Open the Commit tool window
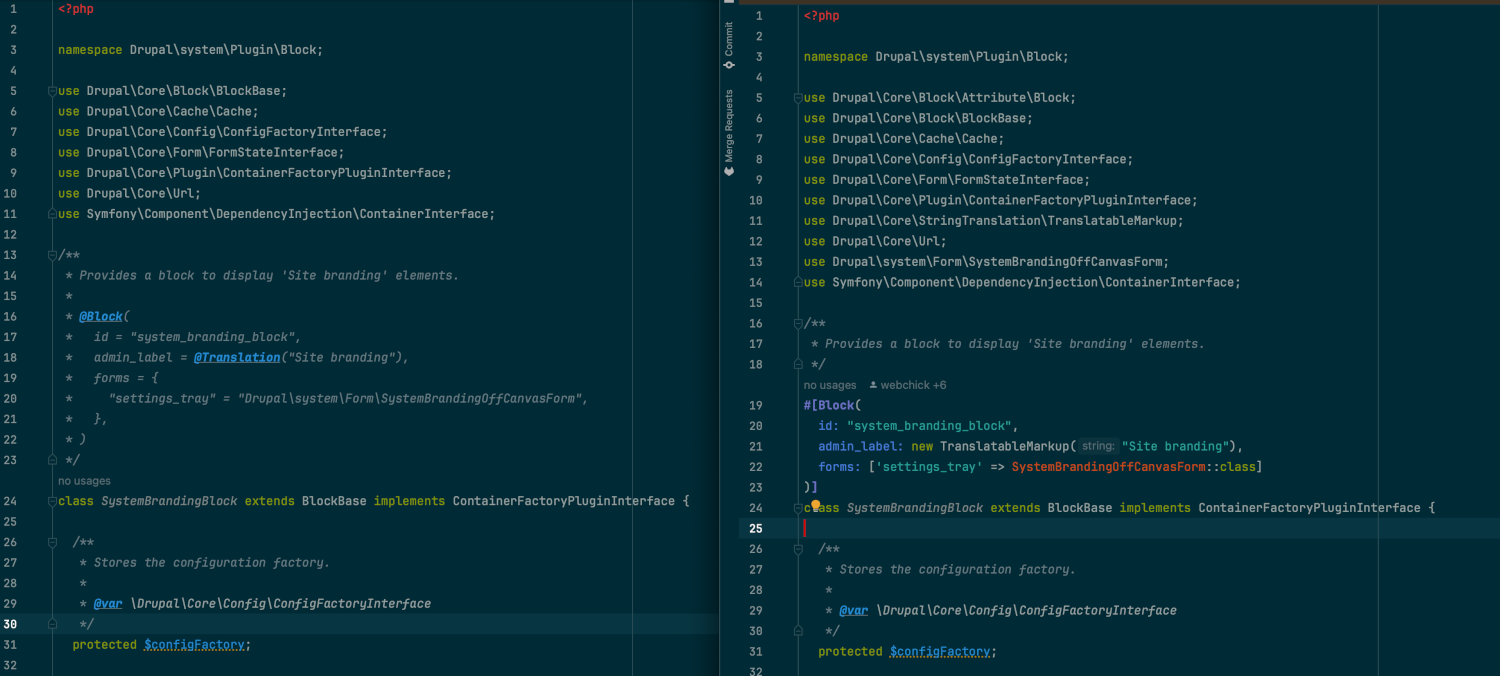 click(729, 45)
